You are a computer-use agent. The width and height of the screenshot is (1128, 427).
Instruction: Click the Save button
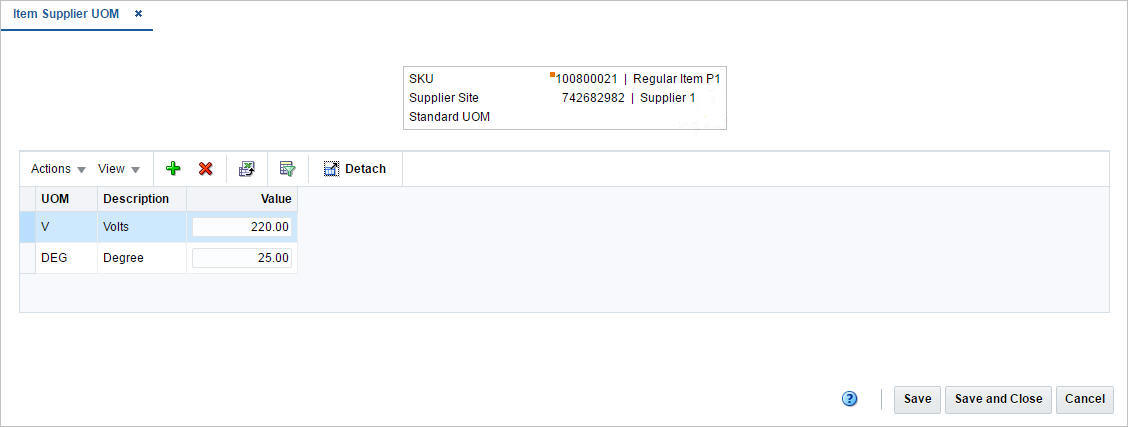tap(917, 399)
